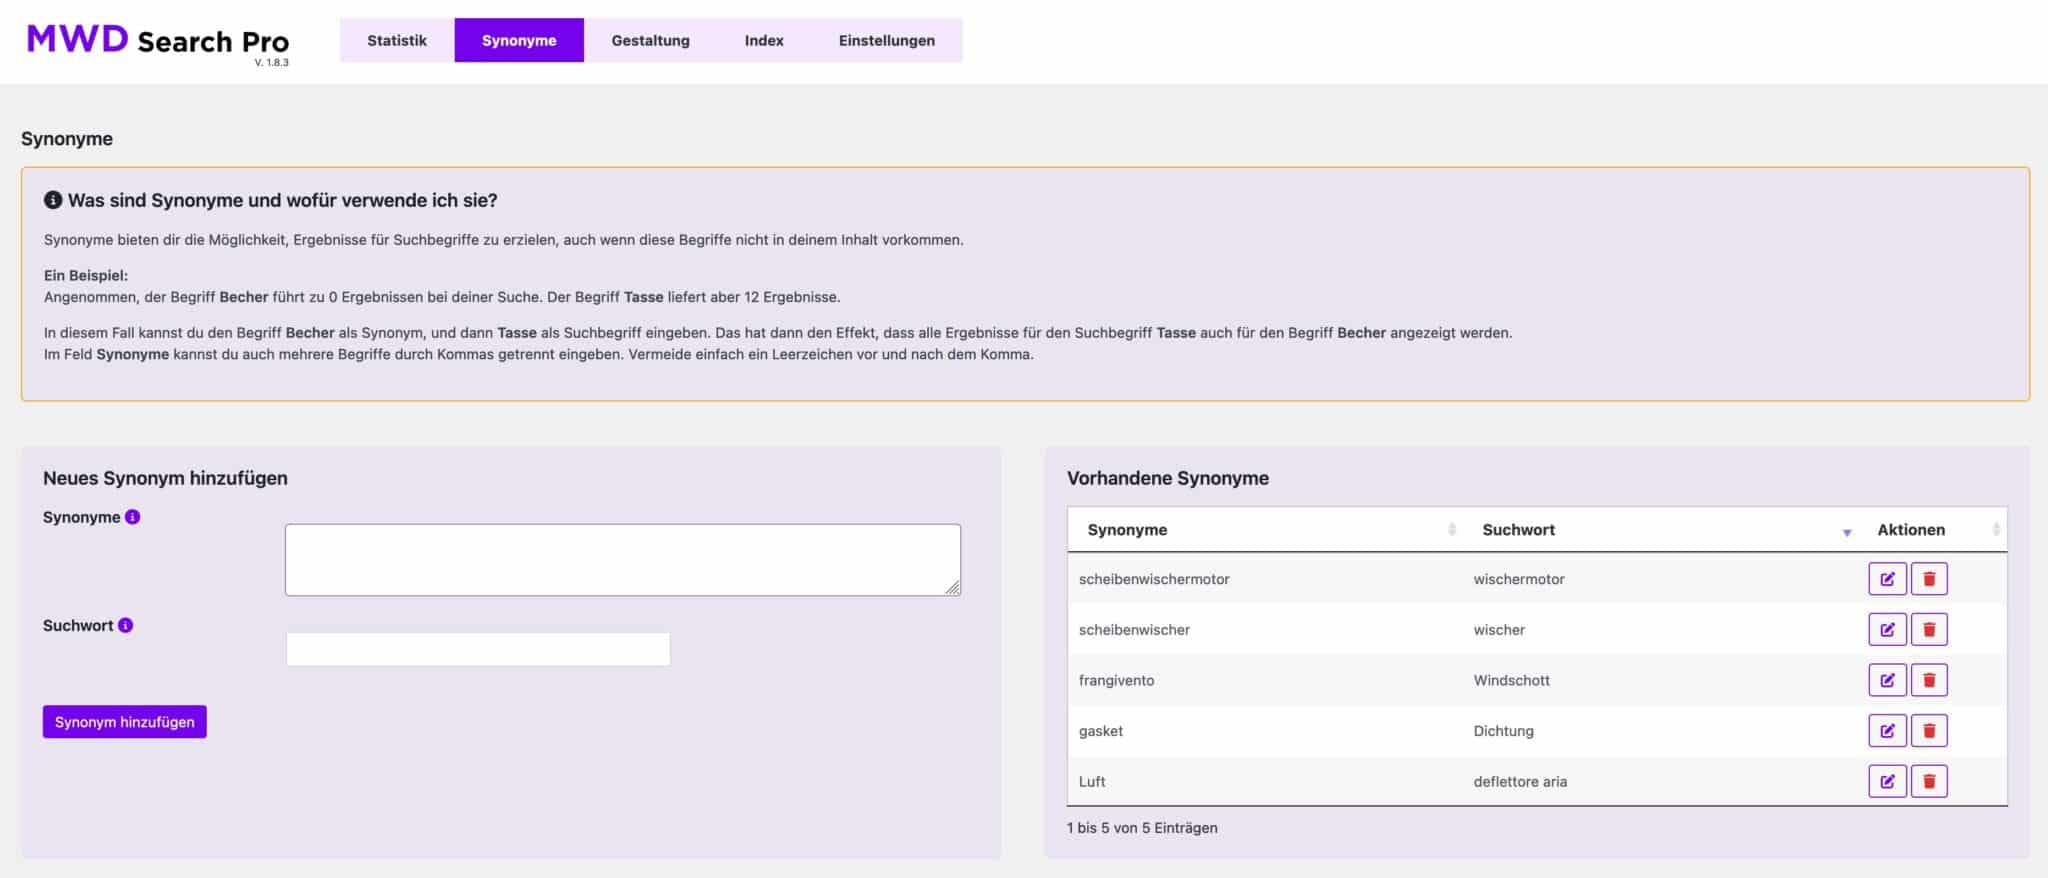The height and width of the screenshot is (878, 2048).
Task: Go to the Einstellungen tab
Action: click(887, 40)
